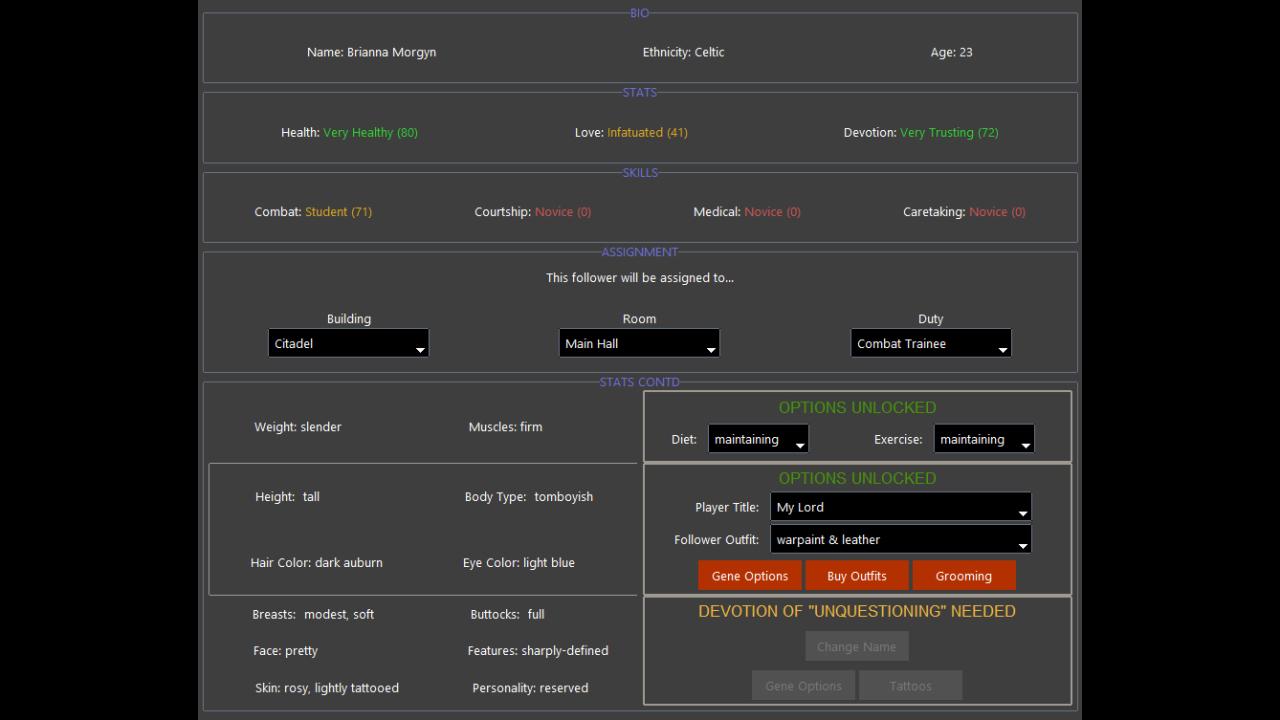This screenshot has height=720, width=1280.
Task: Click the Ethnicity: Celtic text
Action: coord(684,52)
